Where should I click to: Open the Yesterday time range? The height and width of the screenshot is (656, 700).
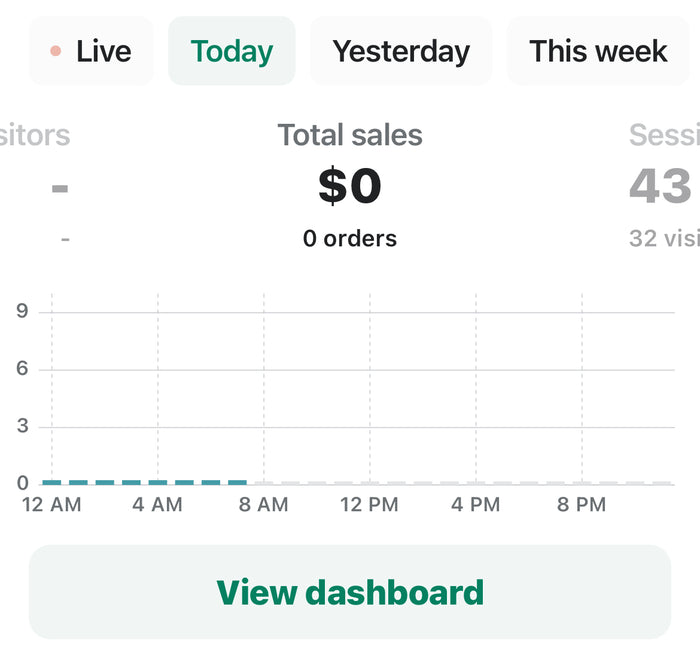click(x=401, y=51)
